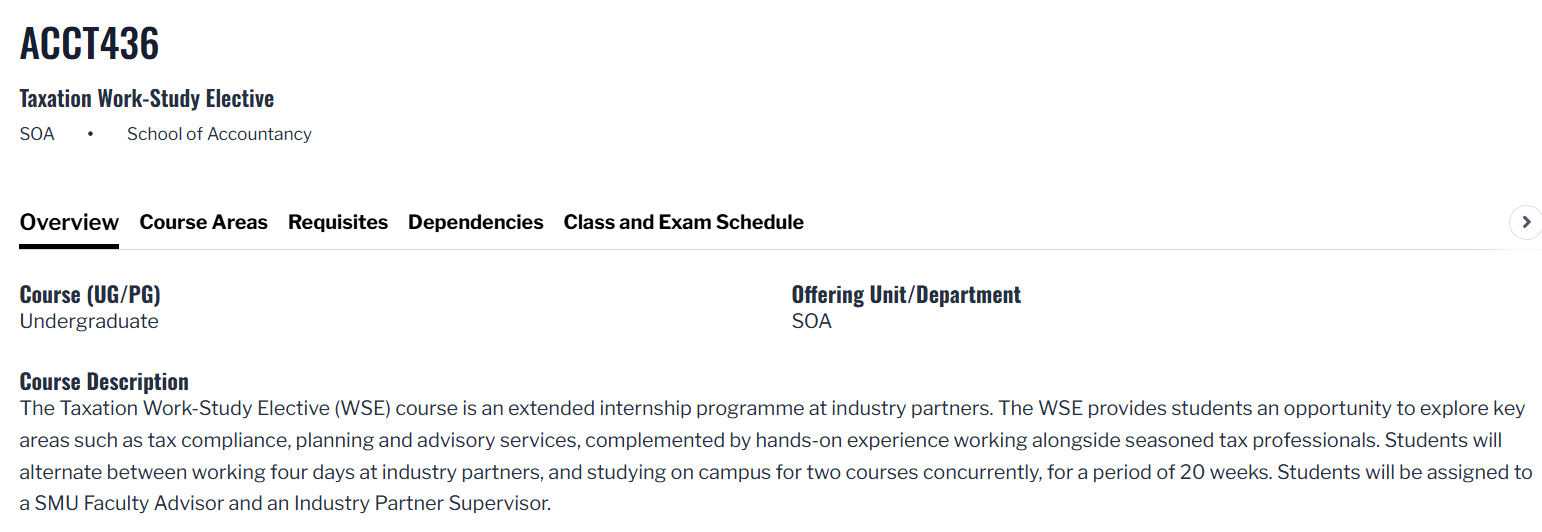This screenshot has height=532, width=1542.
Task: Click the 'tax compliance' line of the description
Action: pos(760,440)
